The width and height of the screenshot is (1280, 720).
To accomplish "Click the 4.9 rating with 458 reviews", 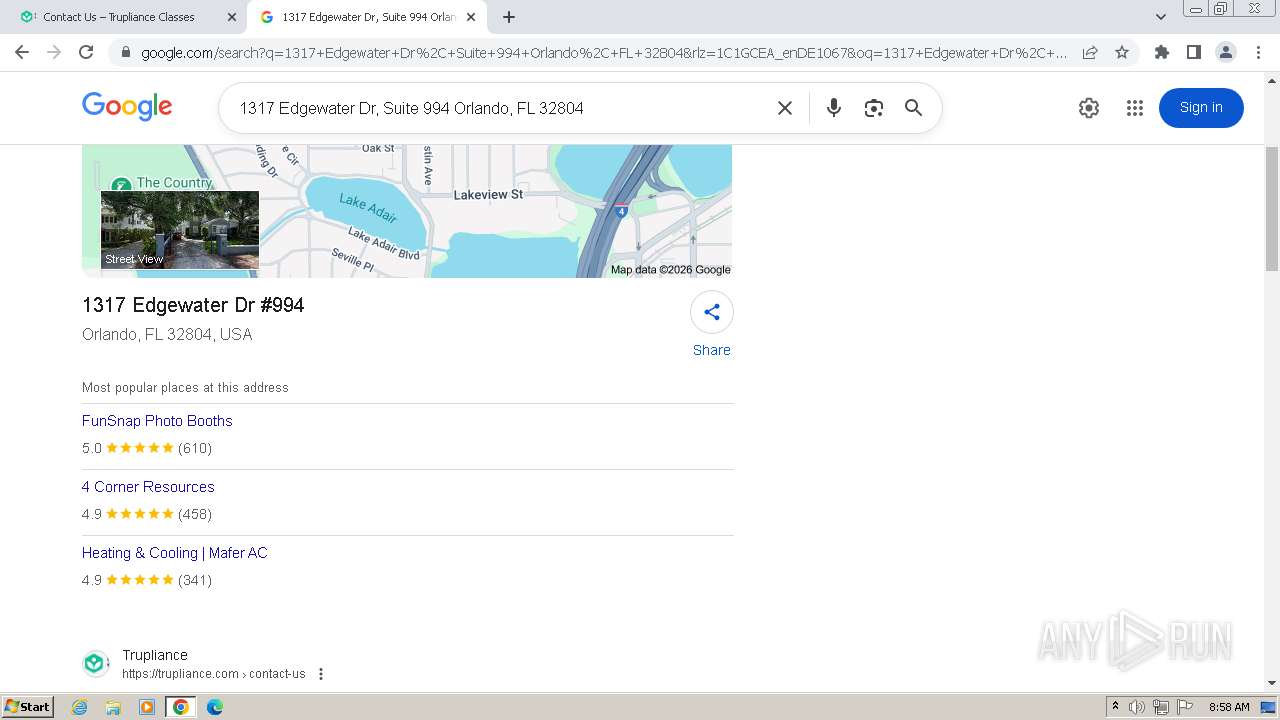I will coord(147,514).
